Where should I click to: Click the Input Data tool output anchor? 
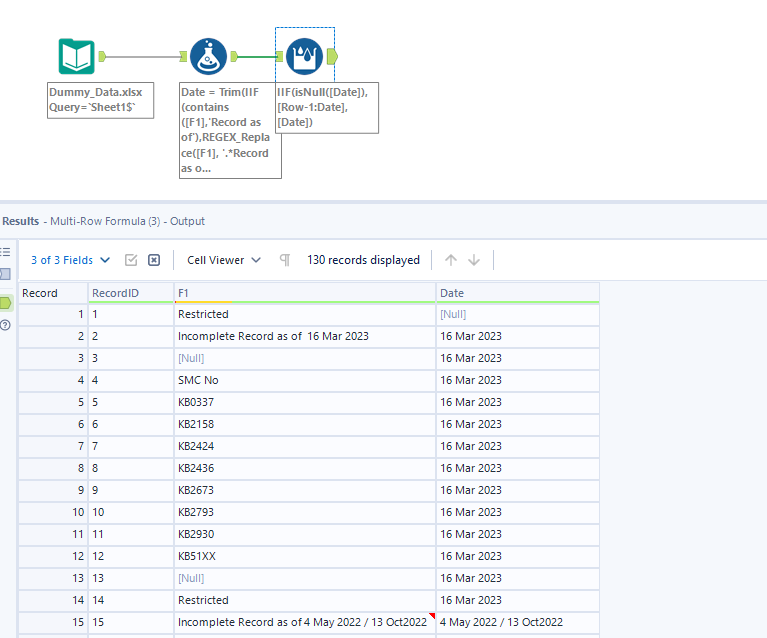103,57
